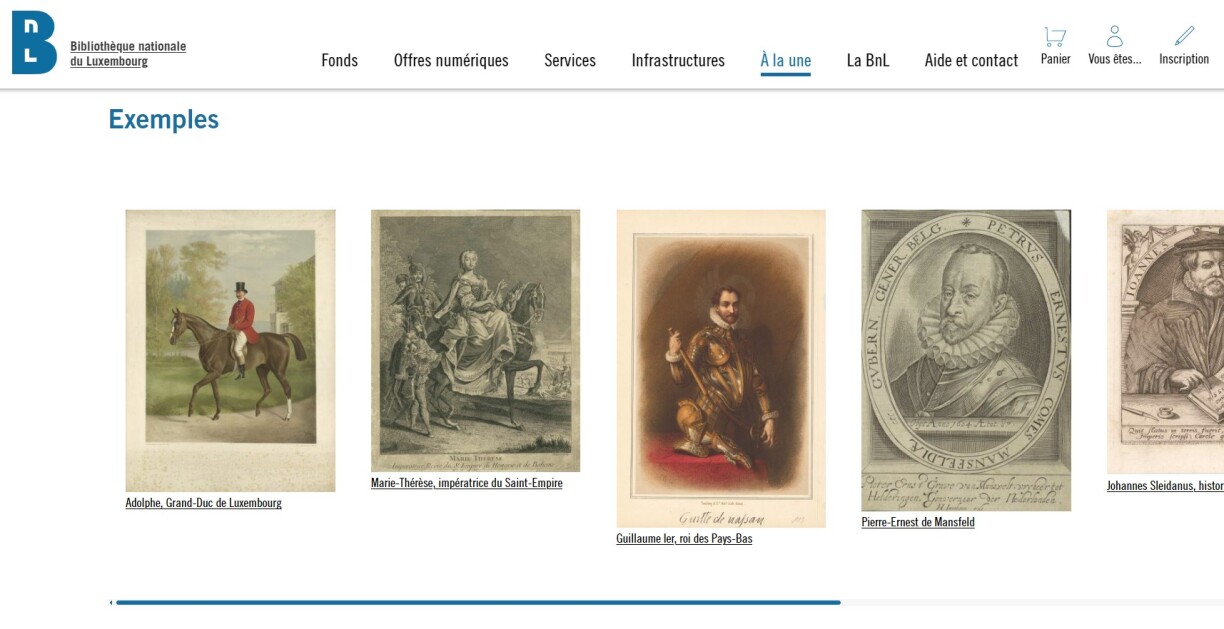The image size is (1224, 629).
Task: Click the Bibliothèque nationale du Luxembourg title link
Action: pos(128,54)
